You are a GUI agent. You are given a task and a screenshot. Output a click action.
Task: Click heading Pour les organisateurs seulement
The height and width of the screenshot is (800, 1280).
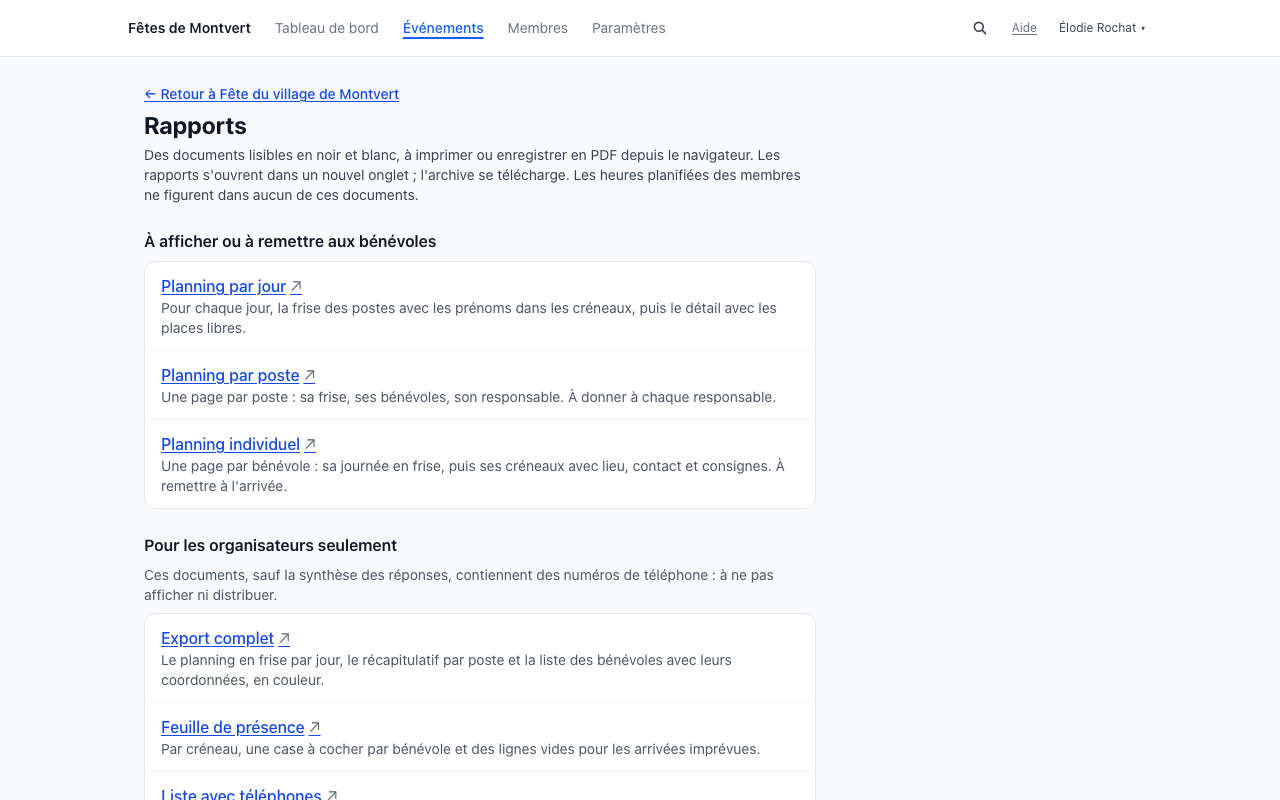click(271, 545)
